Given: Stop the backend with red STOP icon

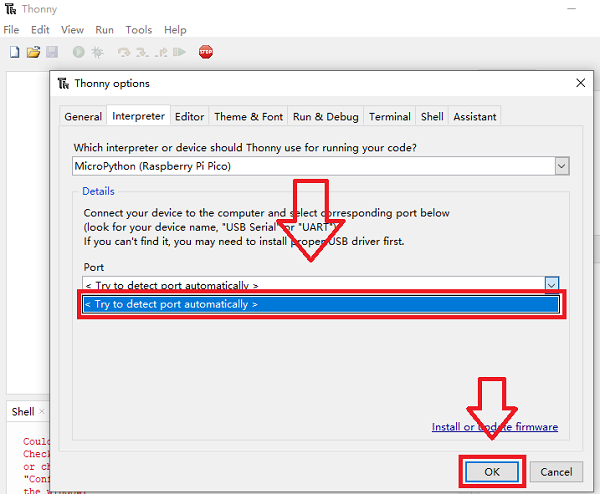Looking at the screenshot, I should tap(205, 52).
